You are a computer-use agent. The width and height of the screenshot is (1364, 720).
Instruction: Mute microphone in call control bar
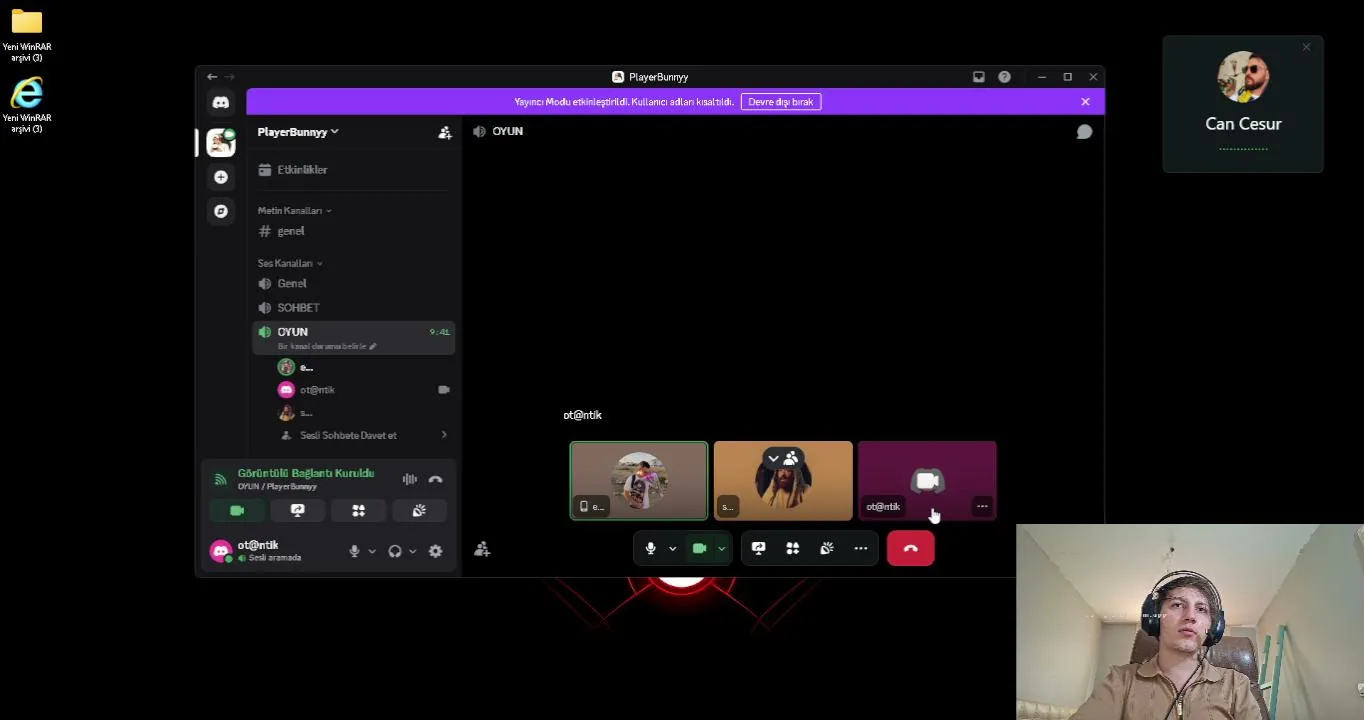tap(650, 549)
